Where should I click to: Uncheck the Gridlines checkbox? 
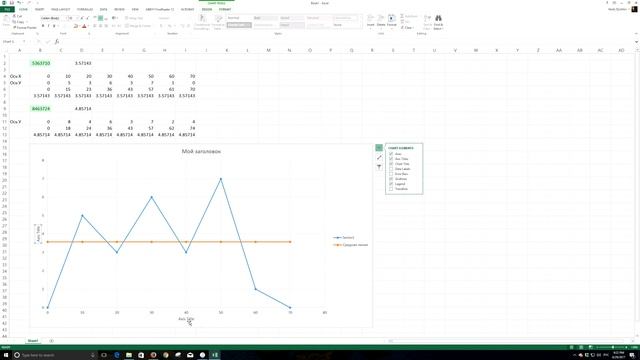(391, 179)
